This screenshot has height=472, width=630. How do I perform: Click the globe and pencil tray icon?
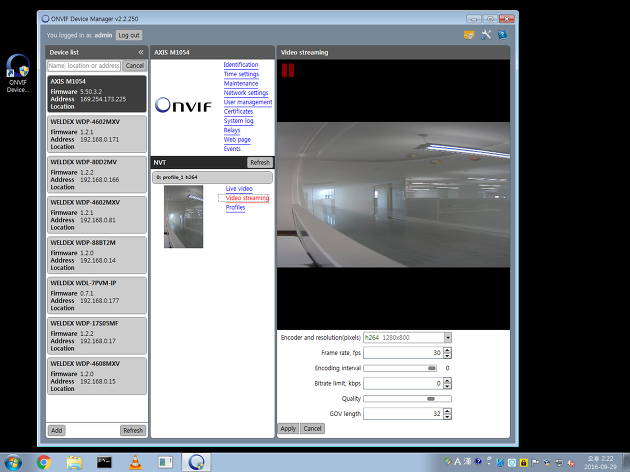[448, 461]
